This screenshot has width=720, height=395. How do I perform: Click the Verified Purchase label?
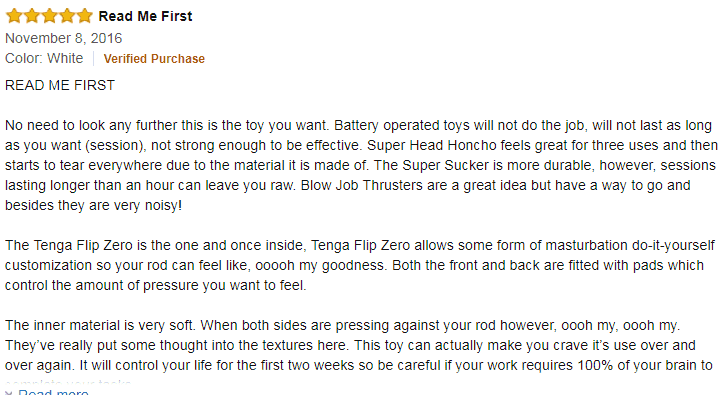click(154, 59)
